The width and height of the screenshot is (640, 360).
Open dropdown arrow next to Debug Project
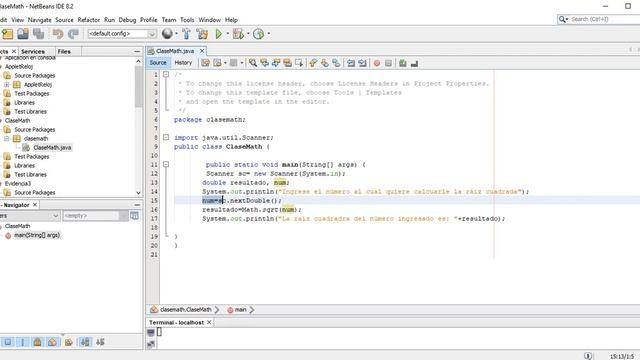(248, 34)
